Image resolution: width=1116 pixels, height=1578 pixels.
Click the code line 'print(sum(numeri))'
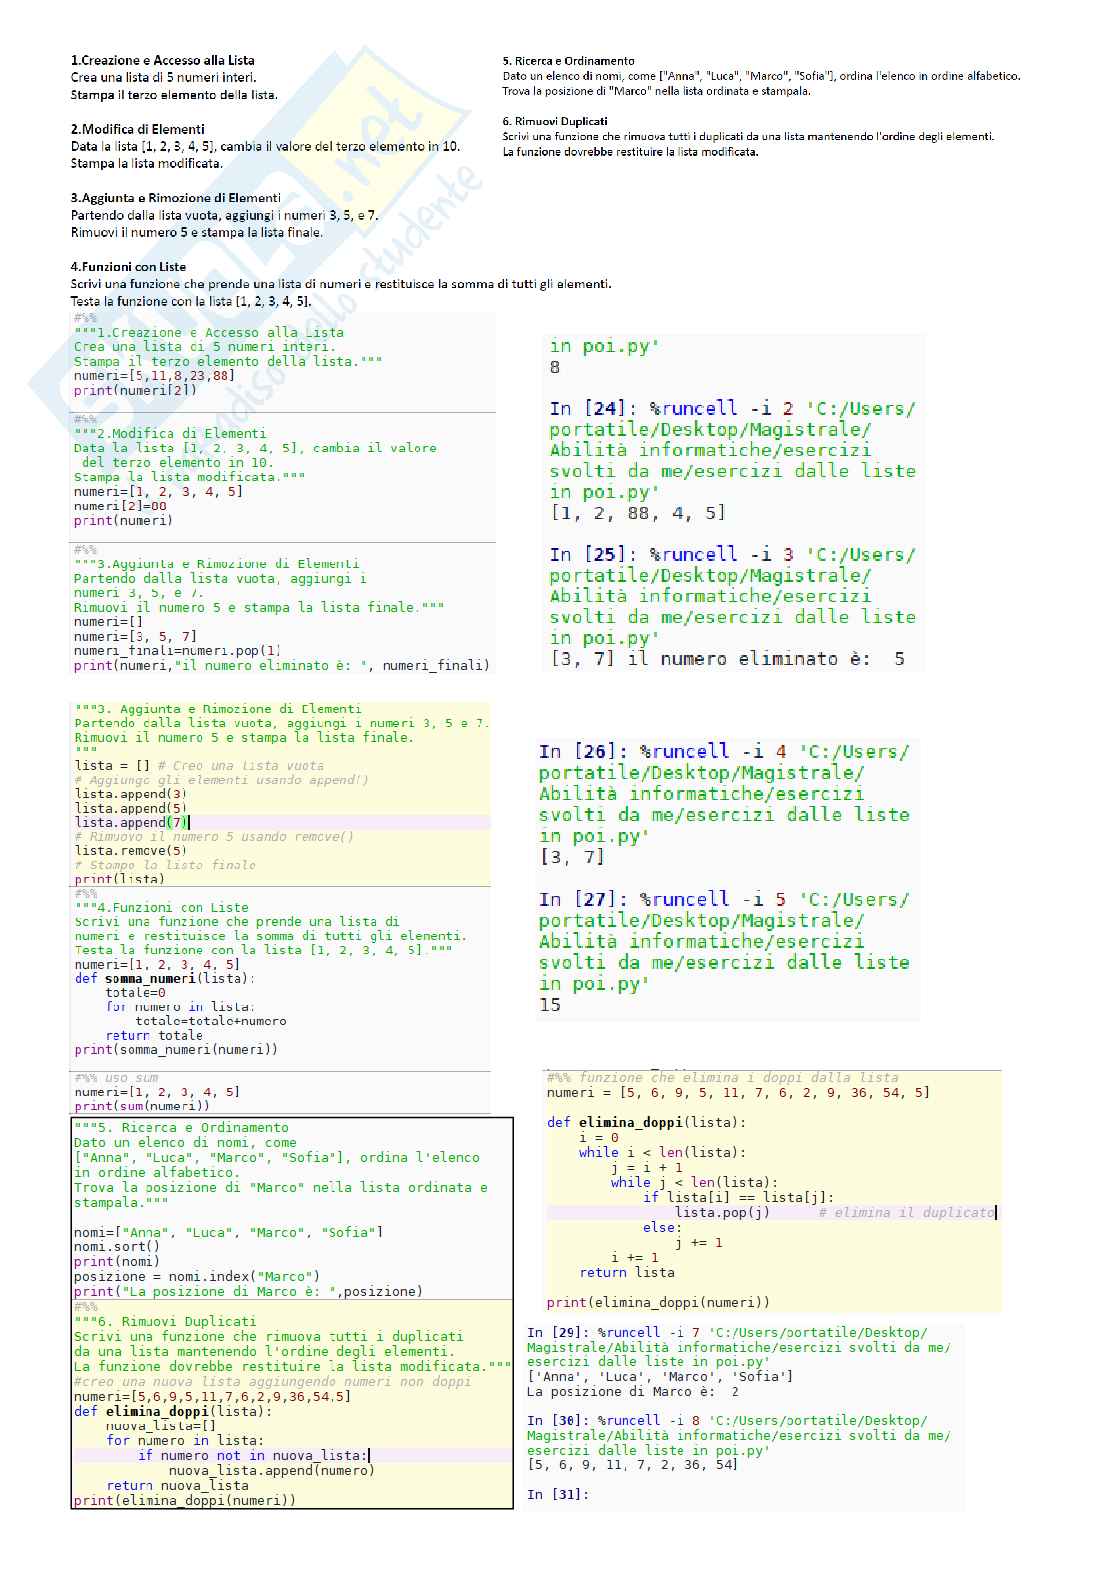142,1106
